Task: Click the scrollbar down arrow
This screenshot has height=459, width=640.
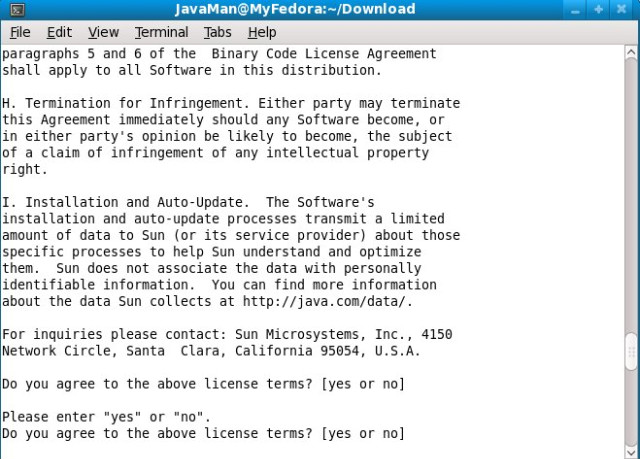Action: [631, 452]
